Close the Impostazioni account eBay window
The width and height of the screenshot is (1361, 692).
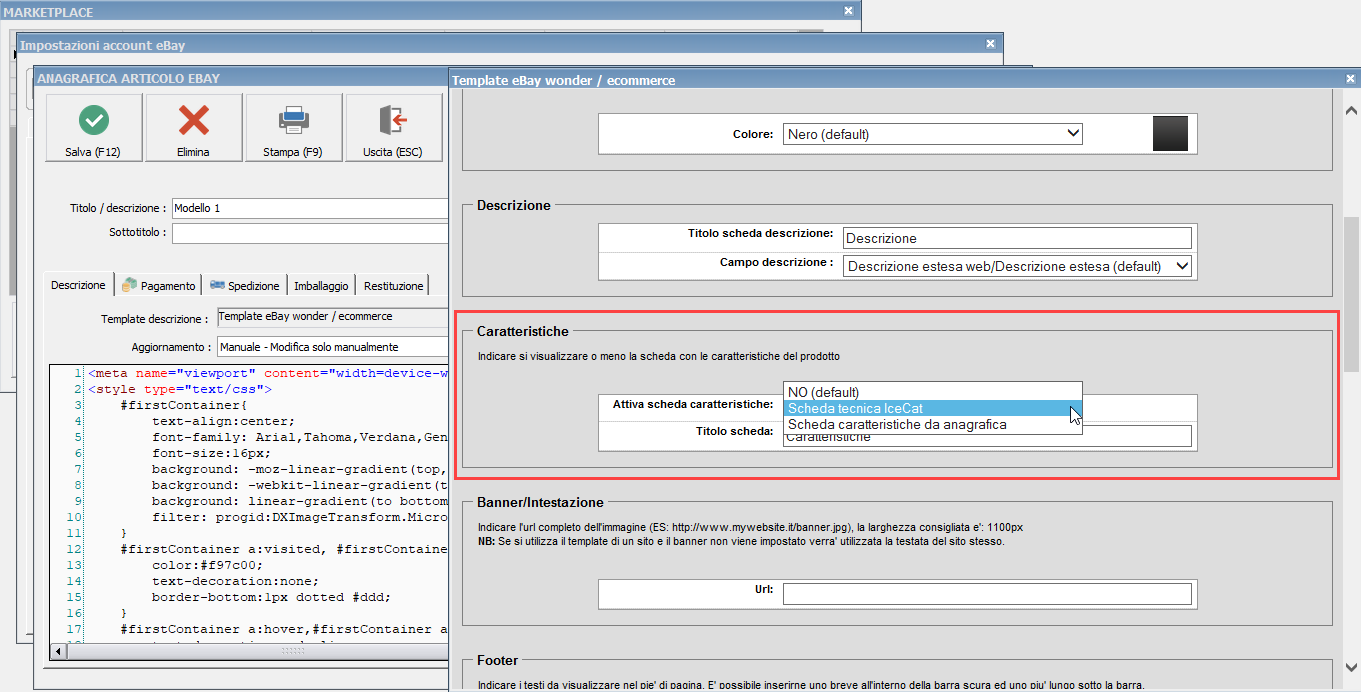[990, 45]
